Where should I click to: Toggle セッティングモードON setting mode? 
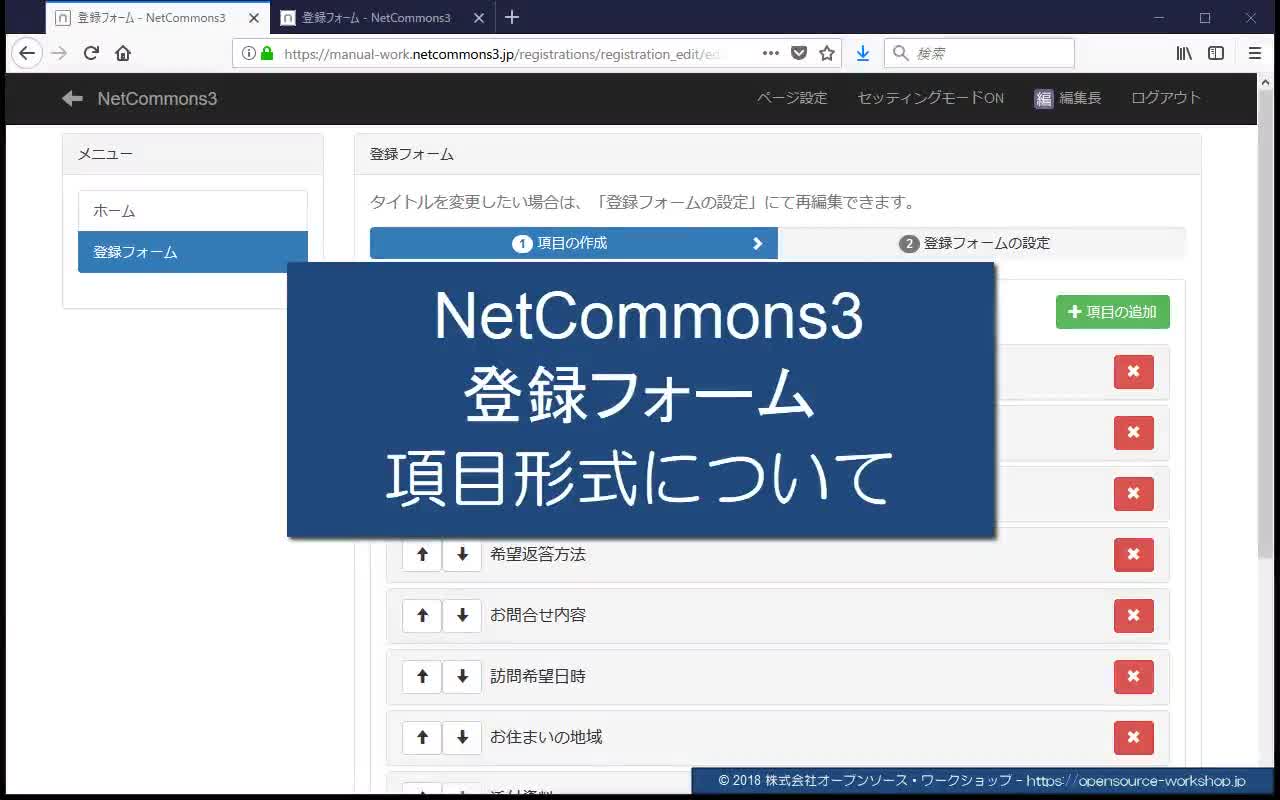(930, 98)
